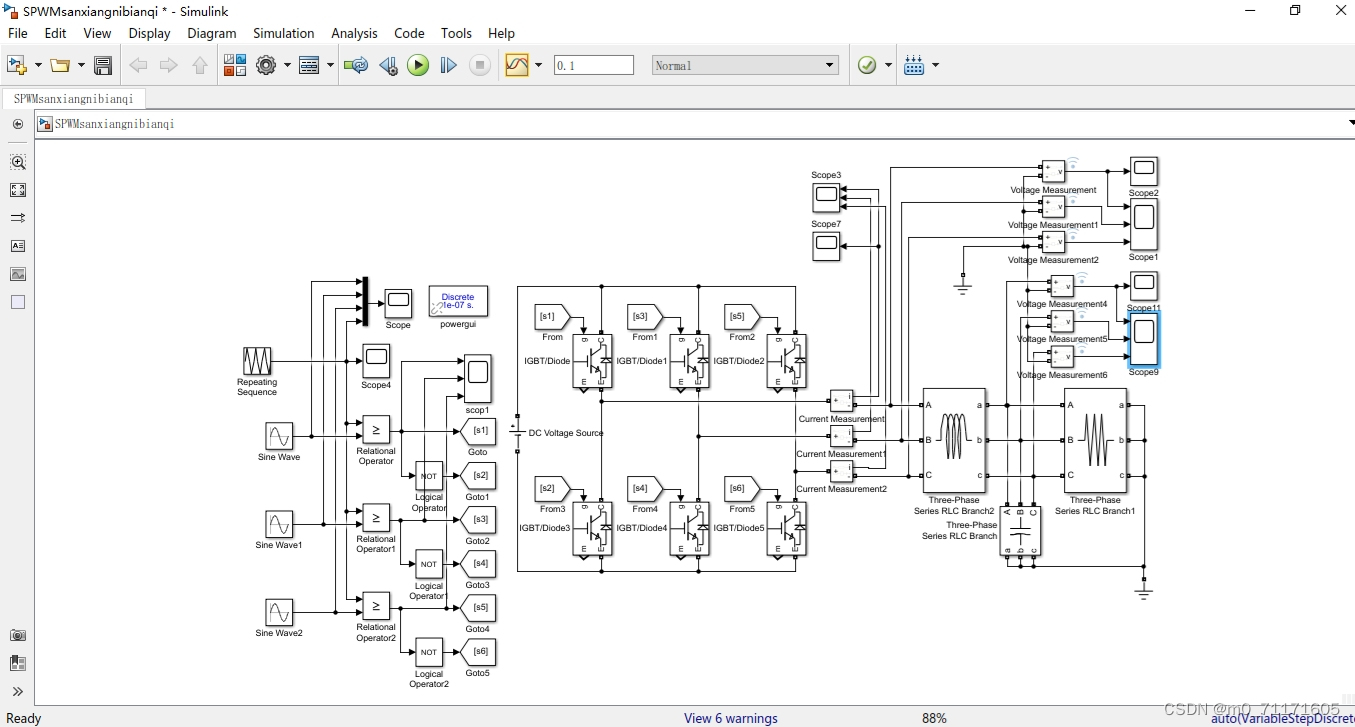Expand the Configuration gear dropdown arrow
The image size is (1355, 727).
(287, 65)
